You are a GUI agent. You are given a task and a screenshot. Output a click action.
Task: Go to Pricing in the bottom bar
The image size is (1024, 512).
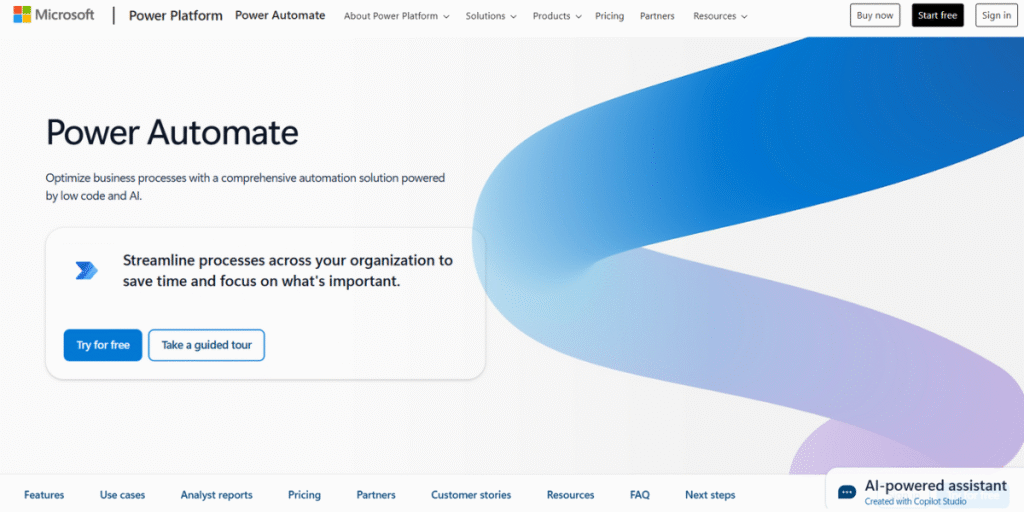(x=304, y=495)
